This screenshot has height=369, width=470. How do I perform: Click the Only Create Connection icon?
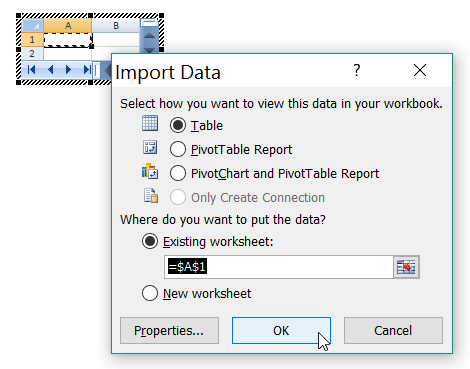click(151, 196)
